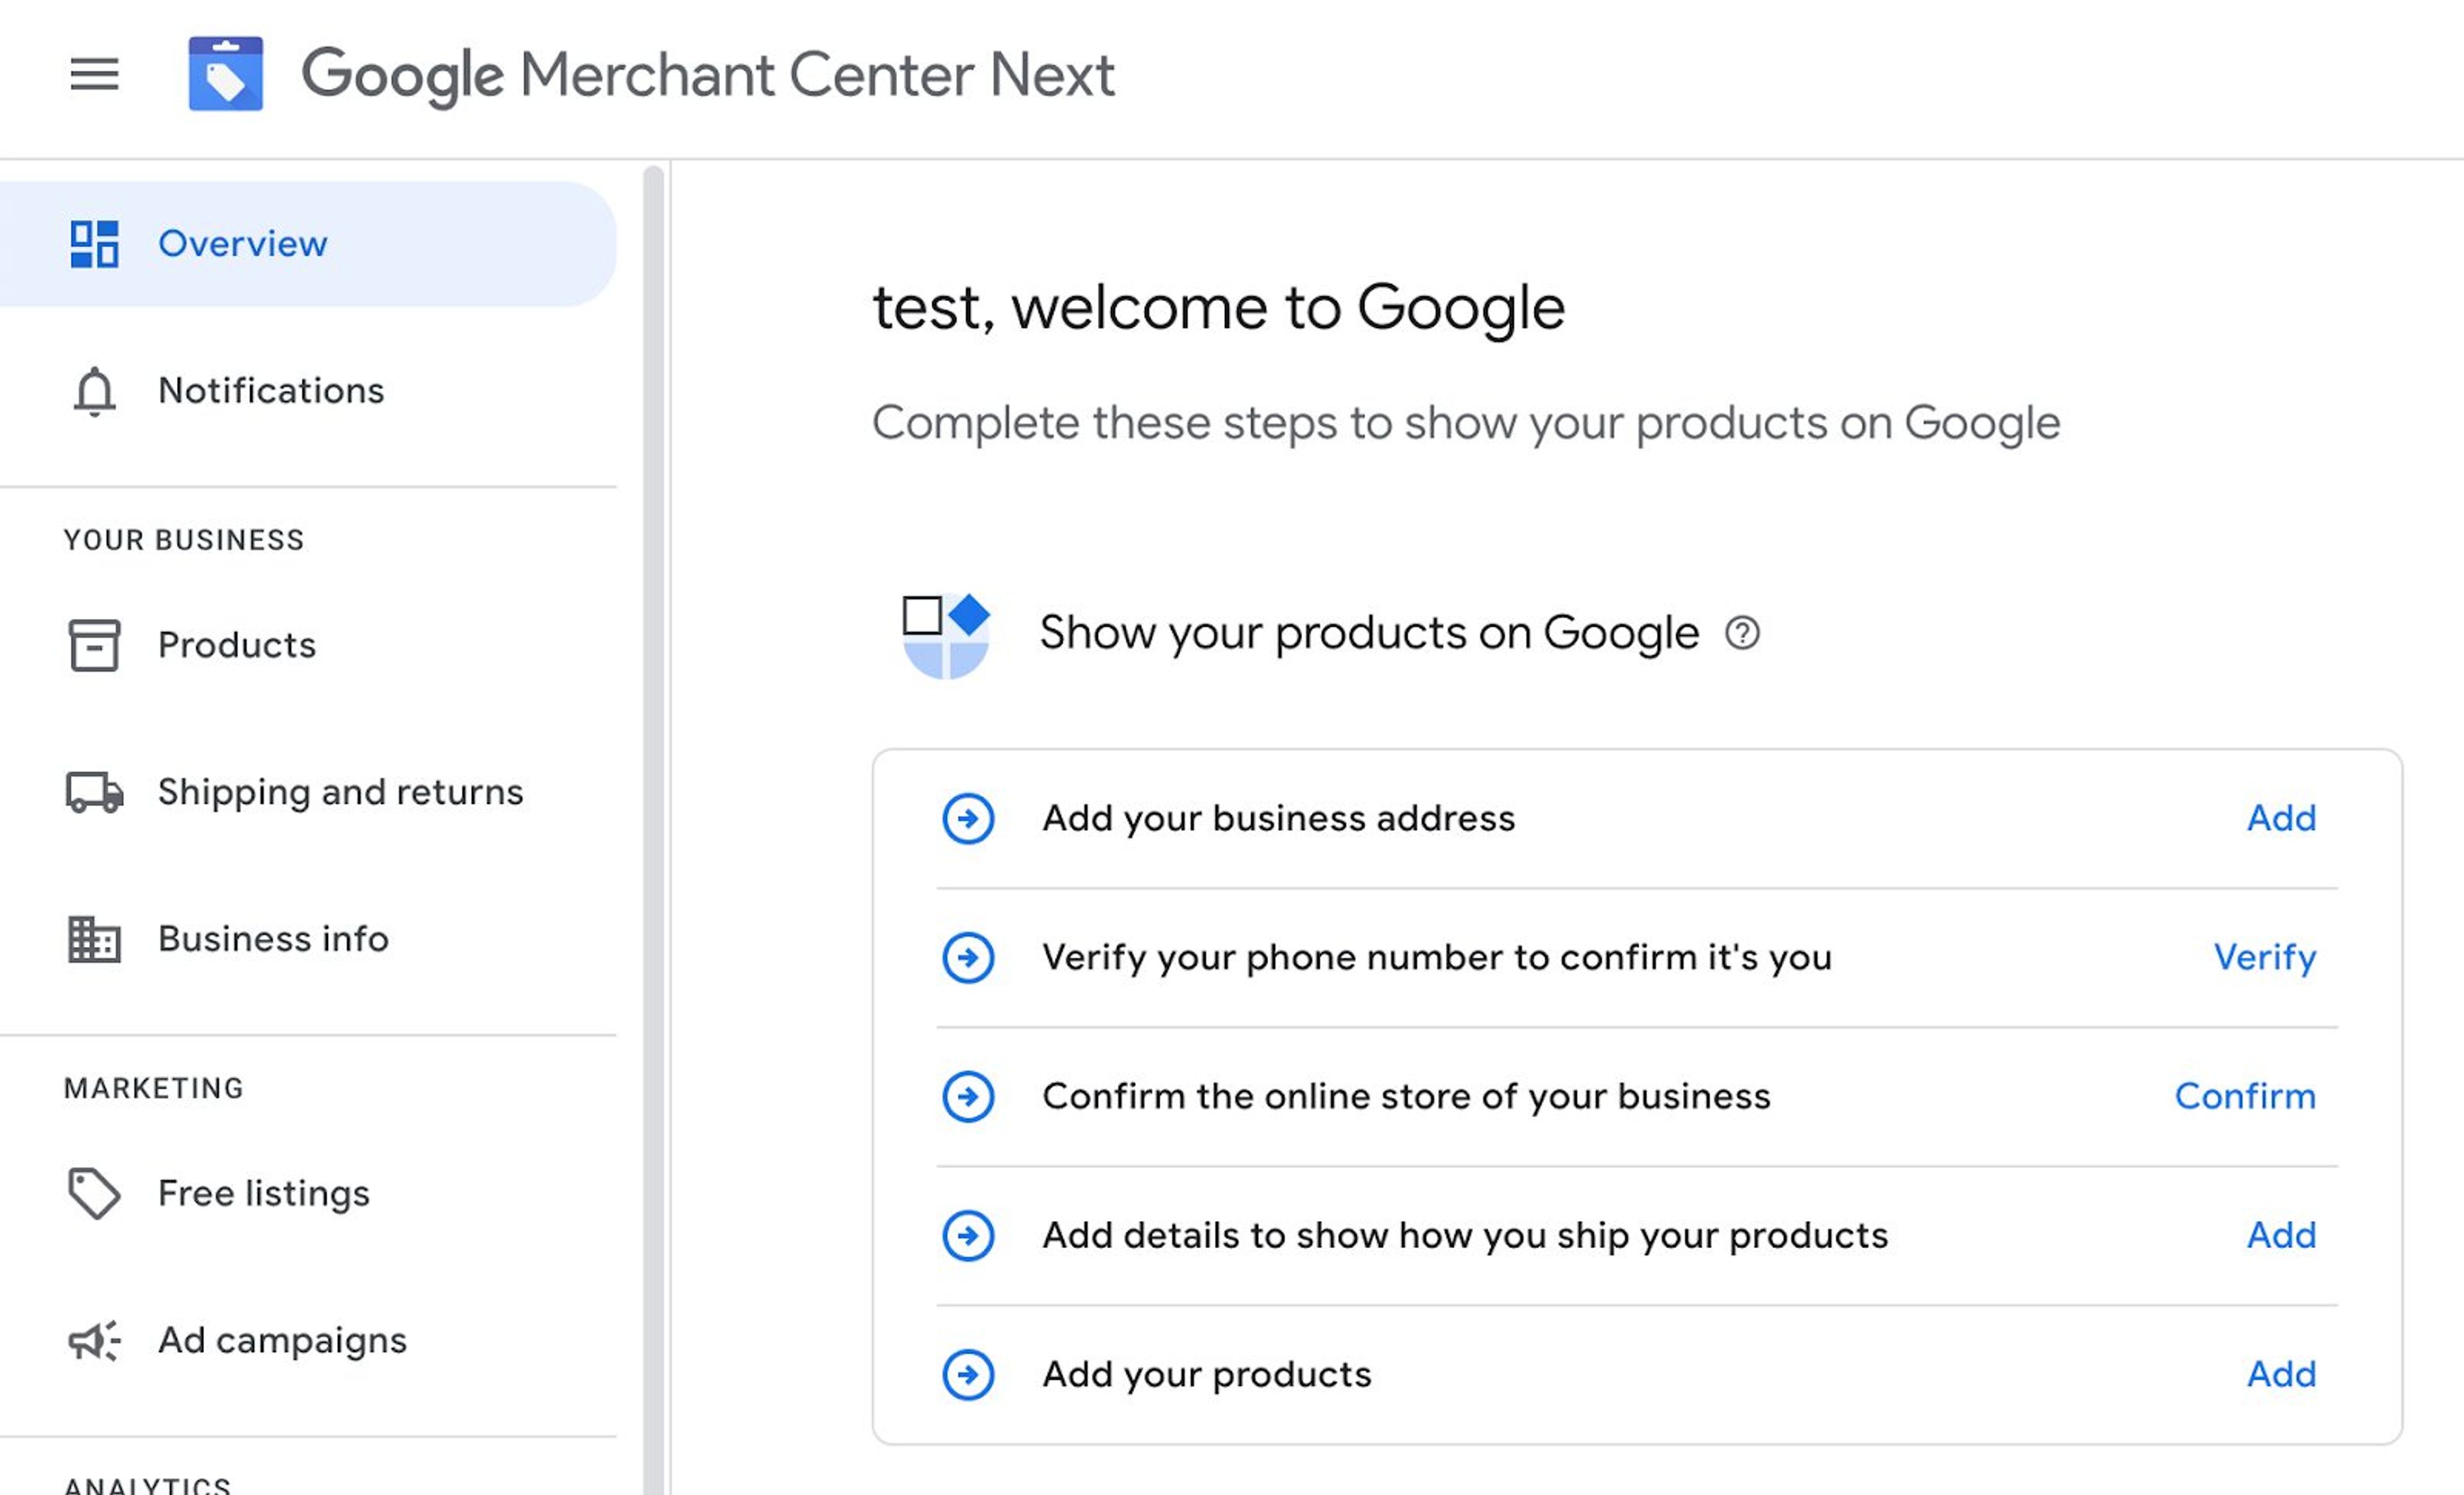Click the Free listings tag icon
The image size is (2464, 1495).
click(x=94, y=1193)
